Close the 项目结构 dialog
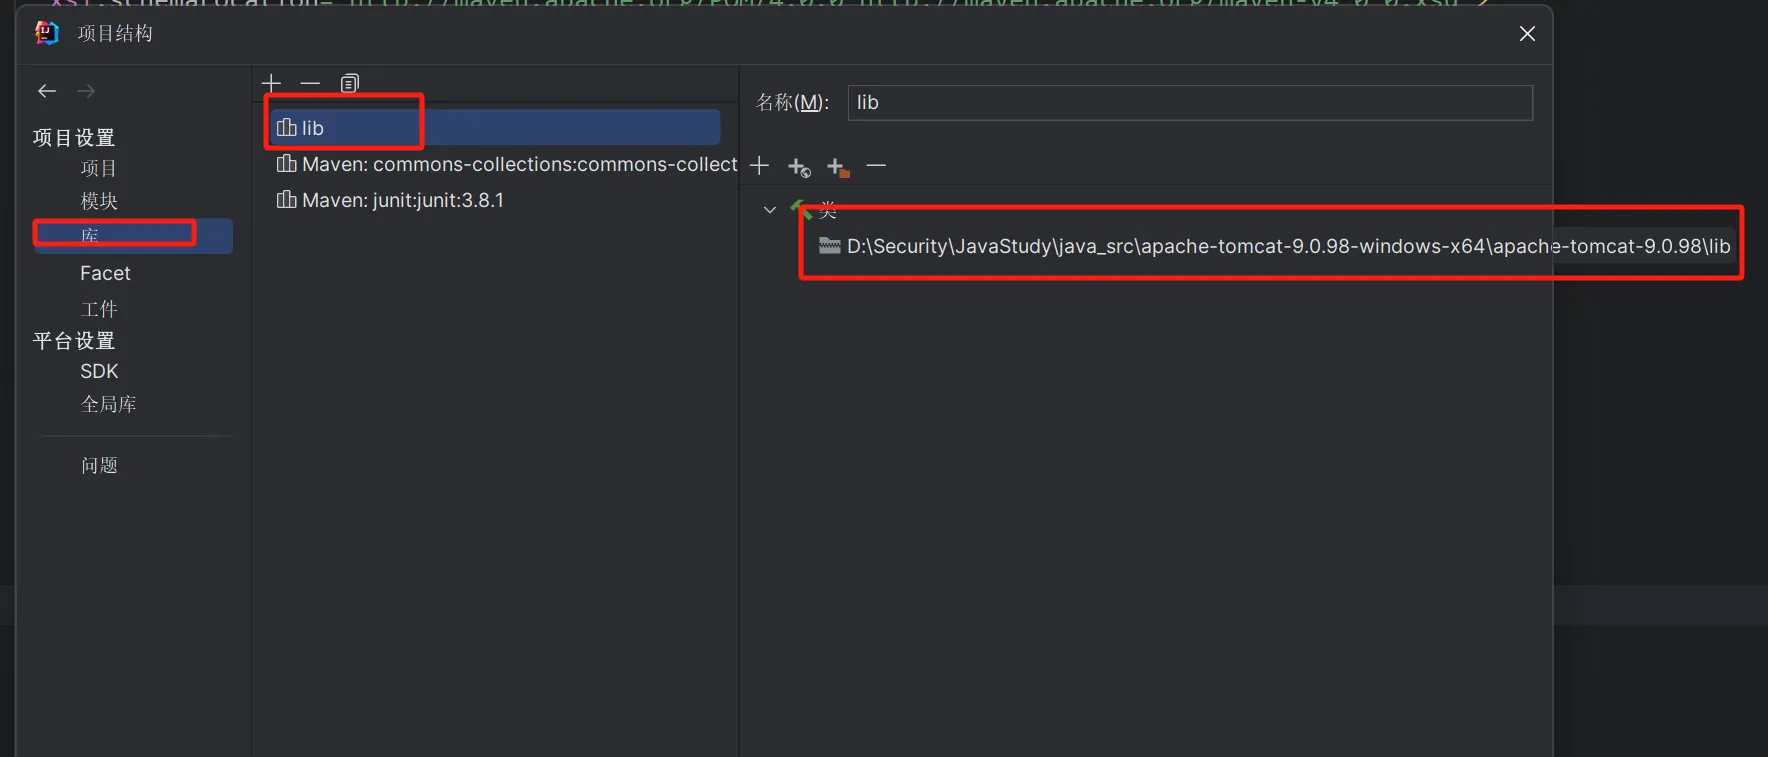Image resolution: width=1768 pixels, height=757 pixels. tap(1527, 34)
